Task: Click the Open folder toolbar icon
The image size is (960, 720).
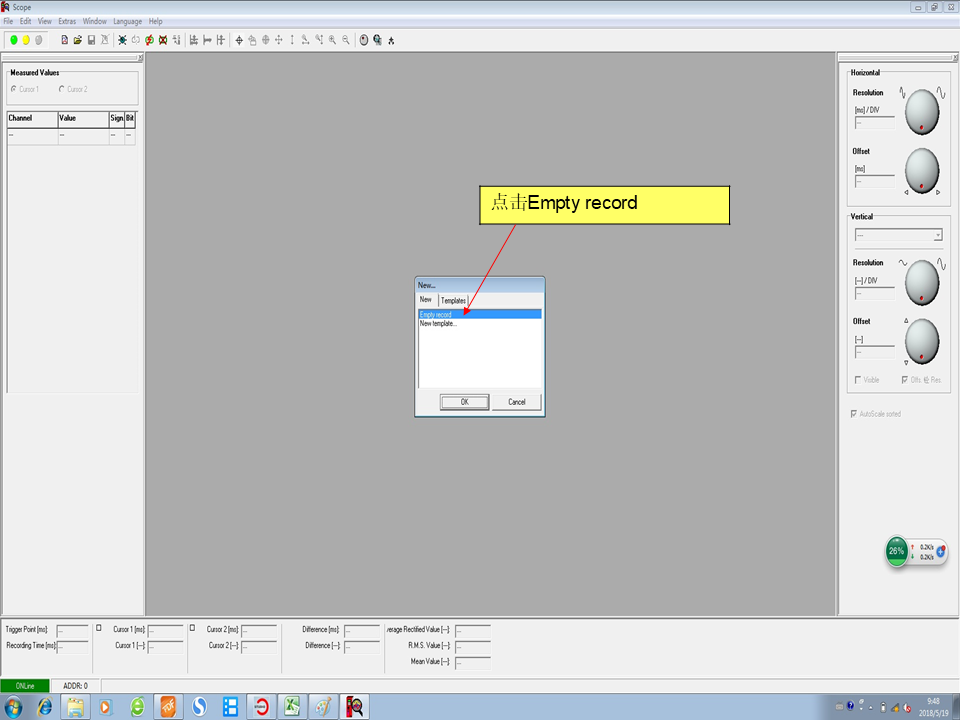Action: point(78,40)
